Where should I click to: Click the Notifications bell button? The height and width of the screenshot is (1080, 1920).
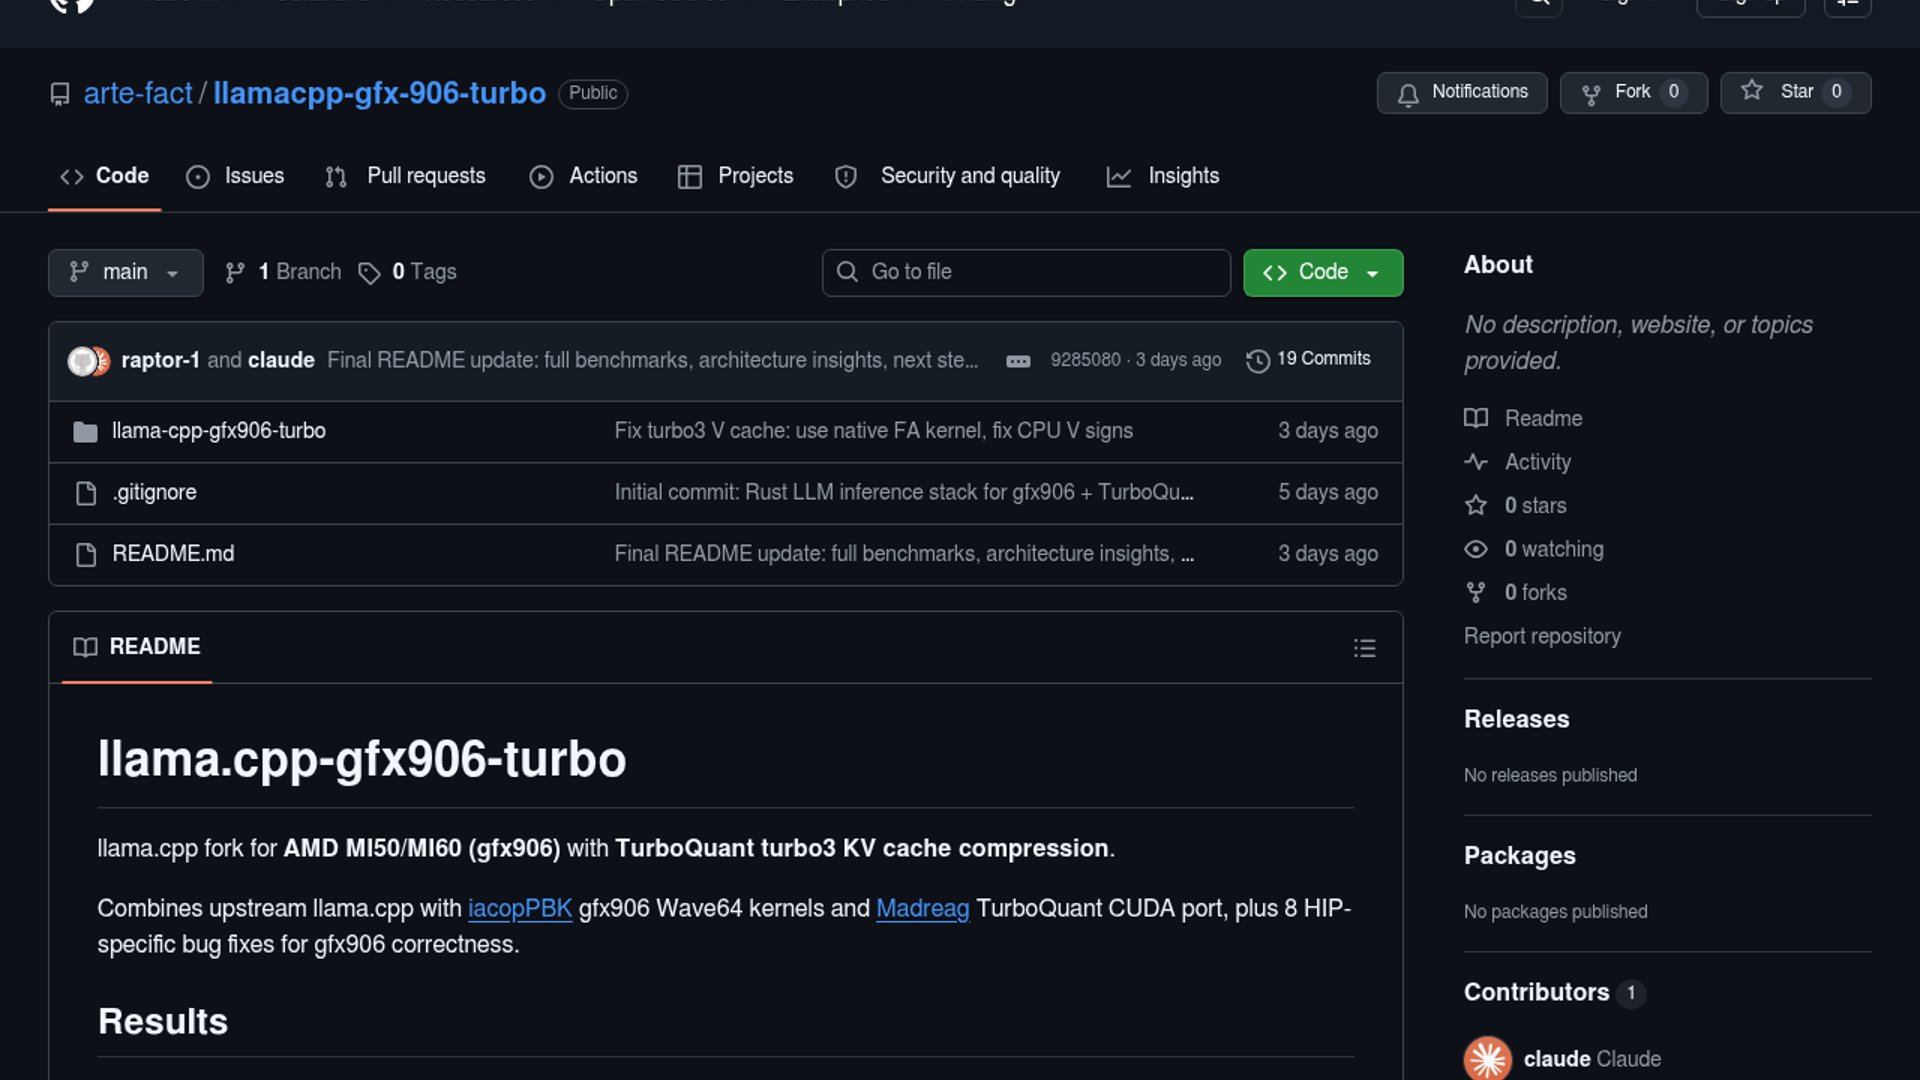pyautogui.click(x=1461, y=92)
